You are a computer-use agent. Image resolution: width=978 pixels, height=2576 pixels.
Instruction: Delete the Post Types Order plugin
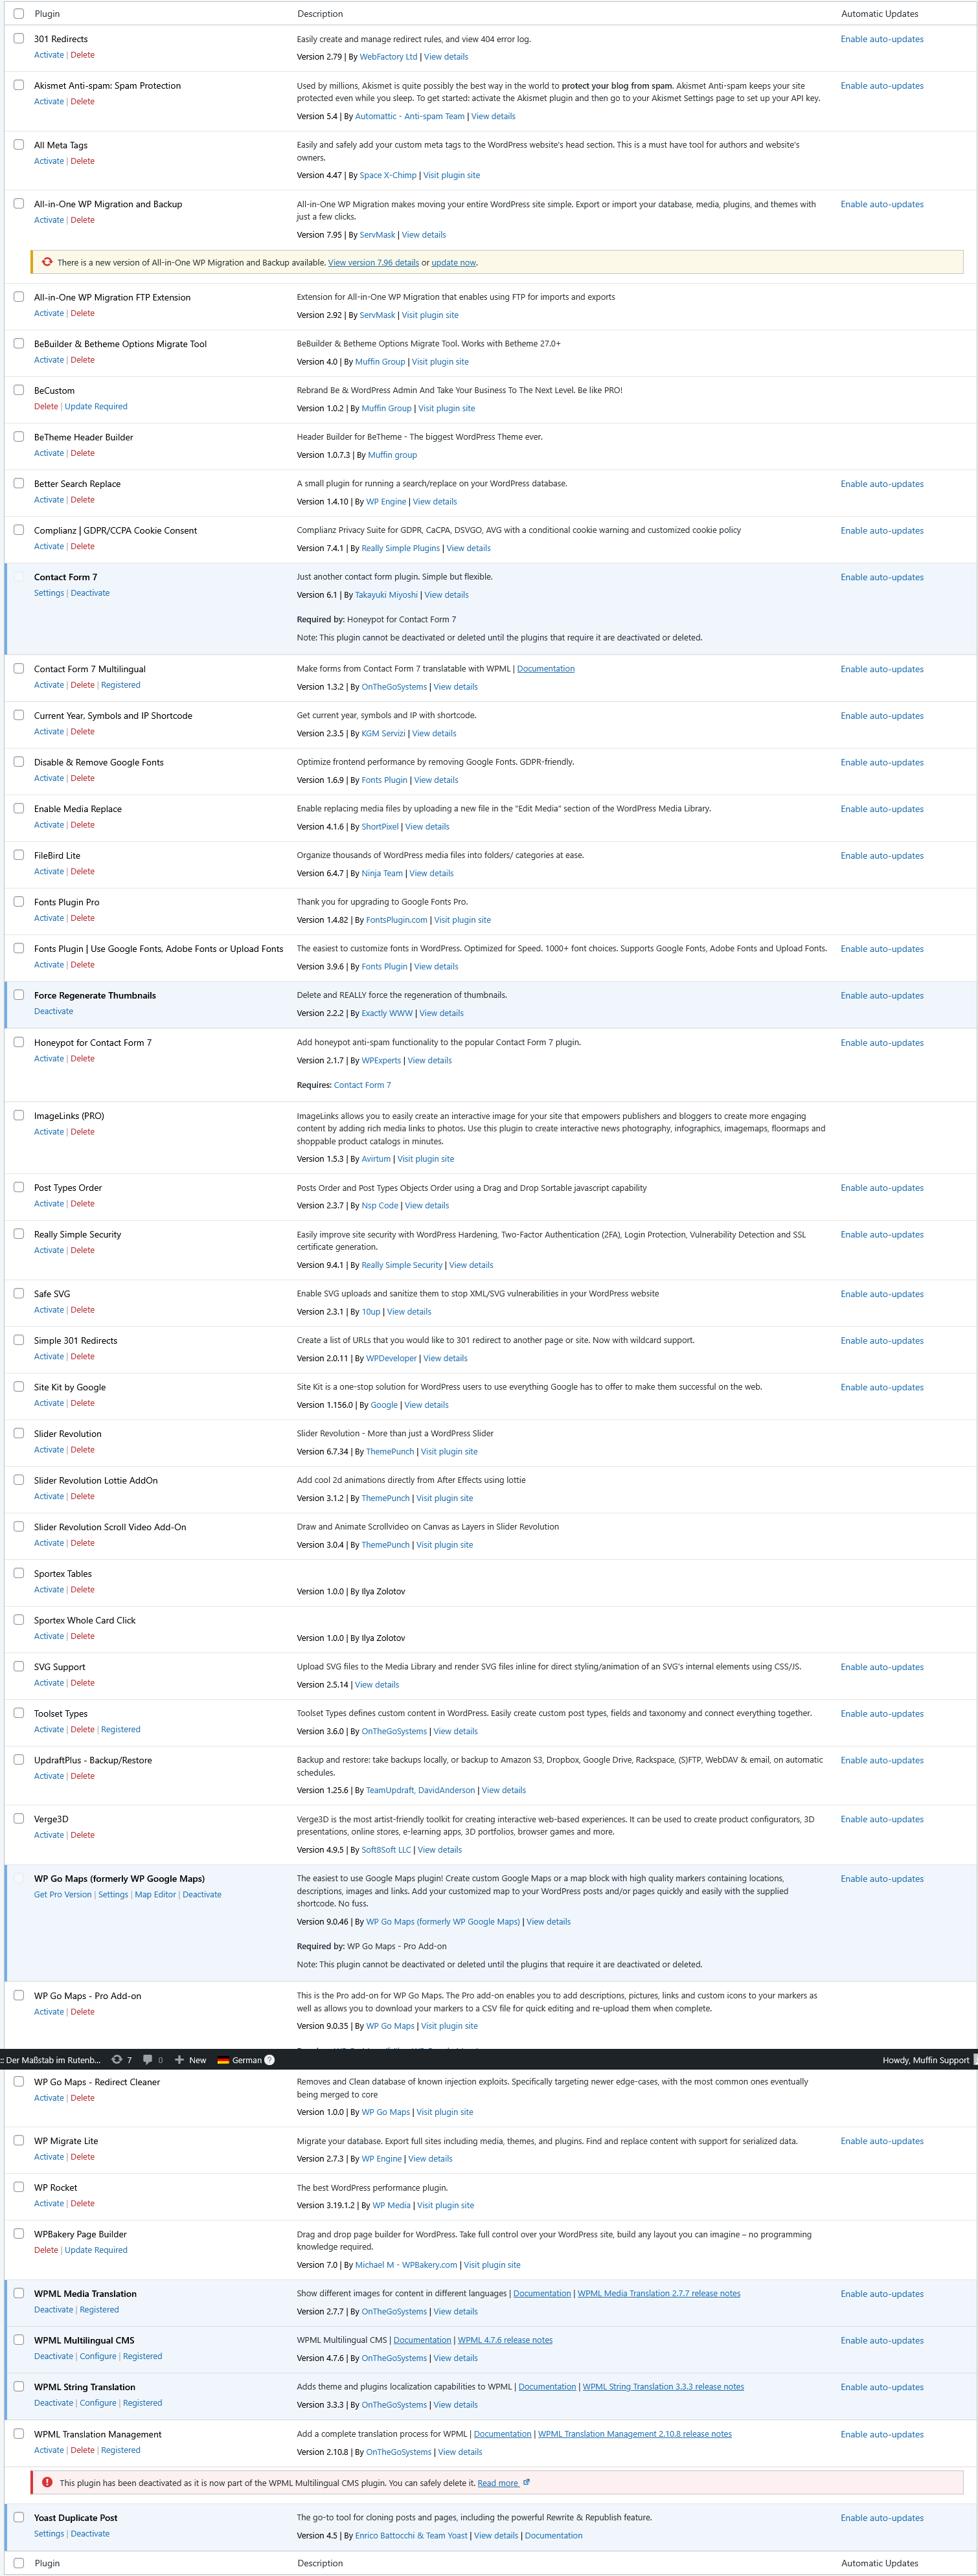click(x=83, y=1204)
